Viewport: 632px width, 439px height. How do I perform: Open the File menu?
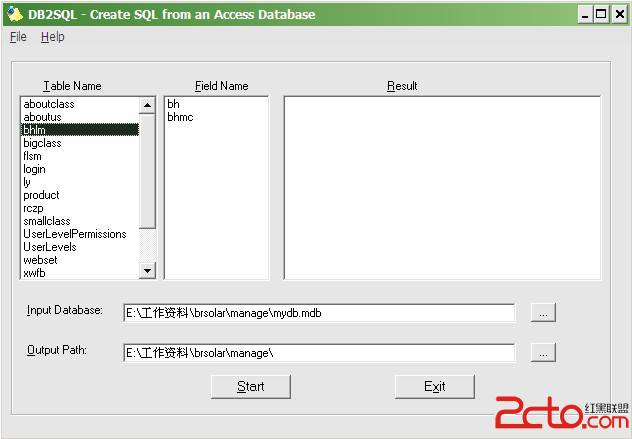18,37
